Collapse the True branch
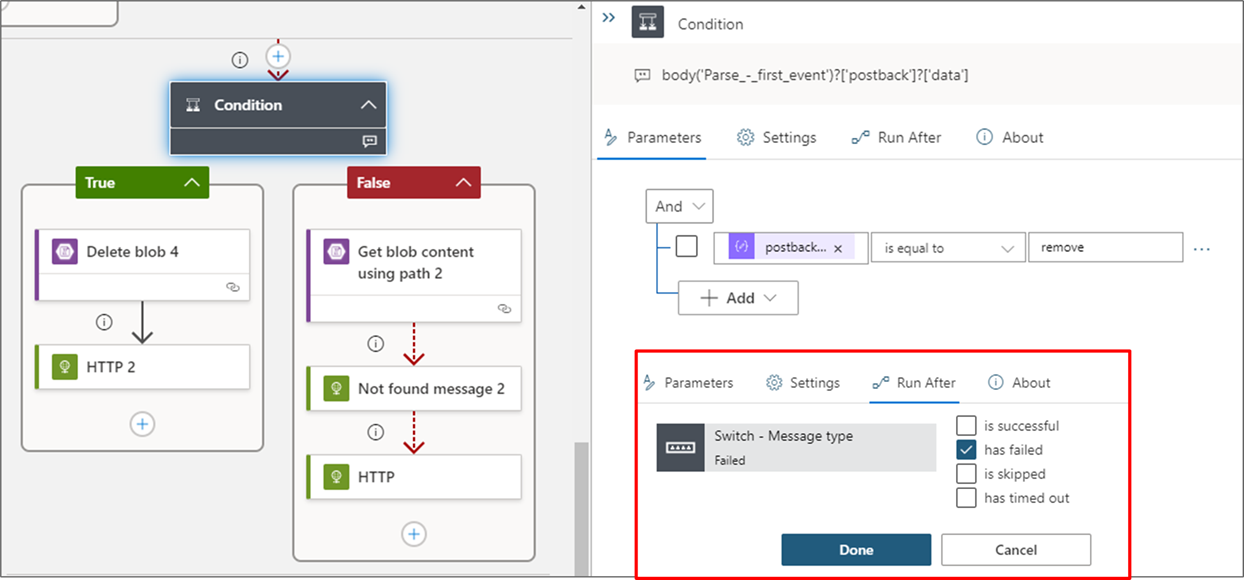 [192, 183]
